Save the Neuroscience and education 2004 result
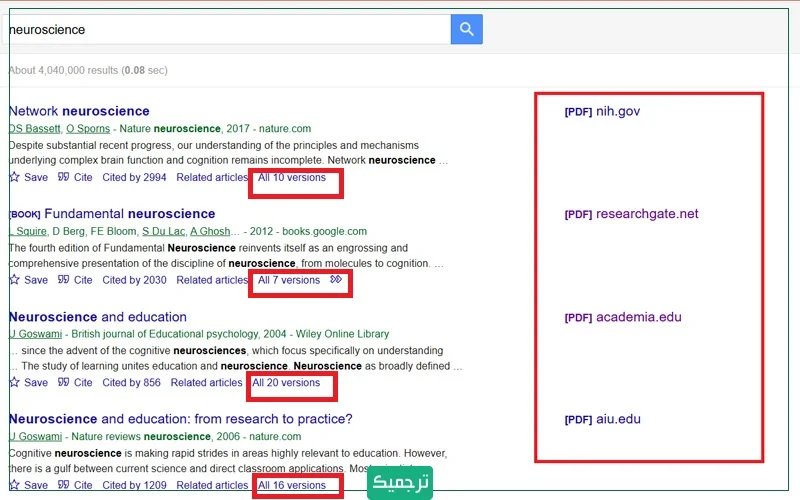Screen dimensions: 800x500 [28, 383]
